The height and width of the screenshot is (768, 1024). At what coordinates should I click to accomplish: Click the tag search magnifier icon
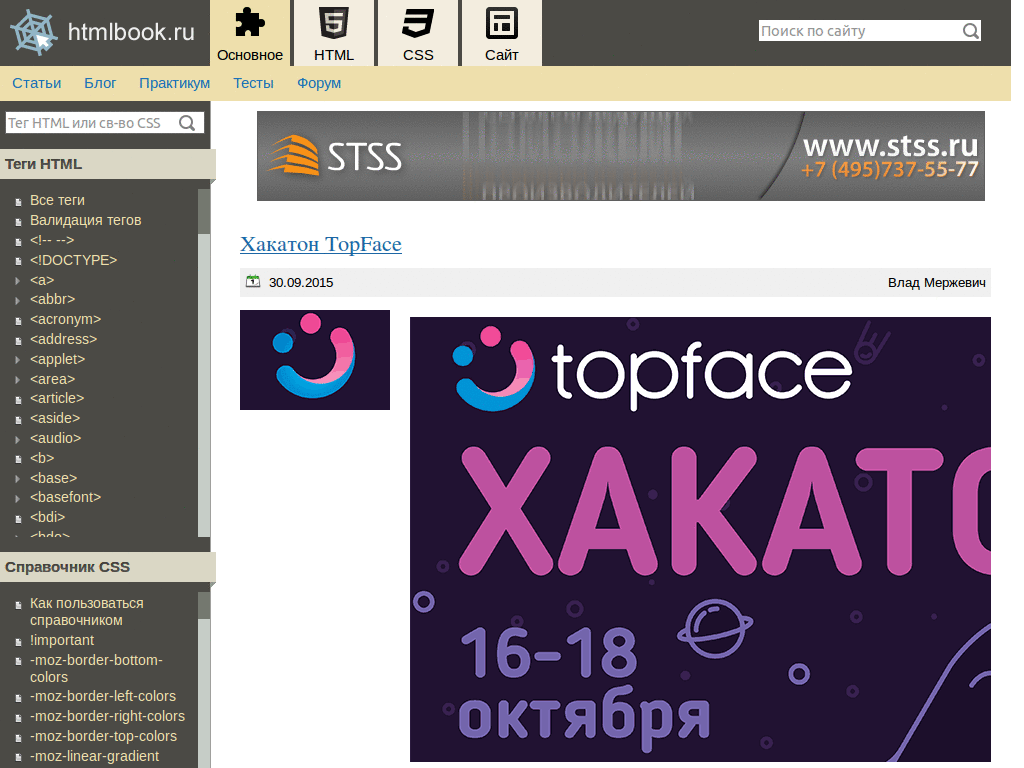click(187, 123)
